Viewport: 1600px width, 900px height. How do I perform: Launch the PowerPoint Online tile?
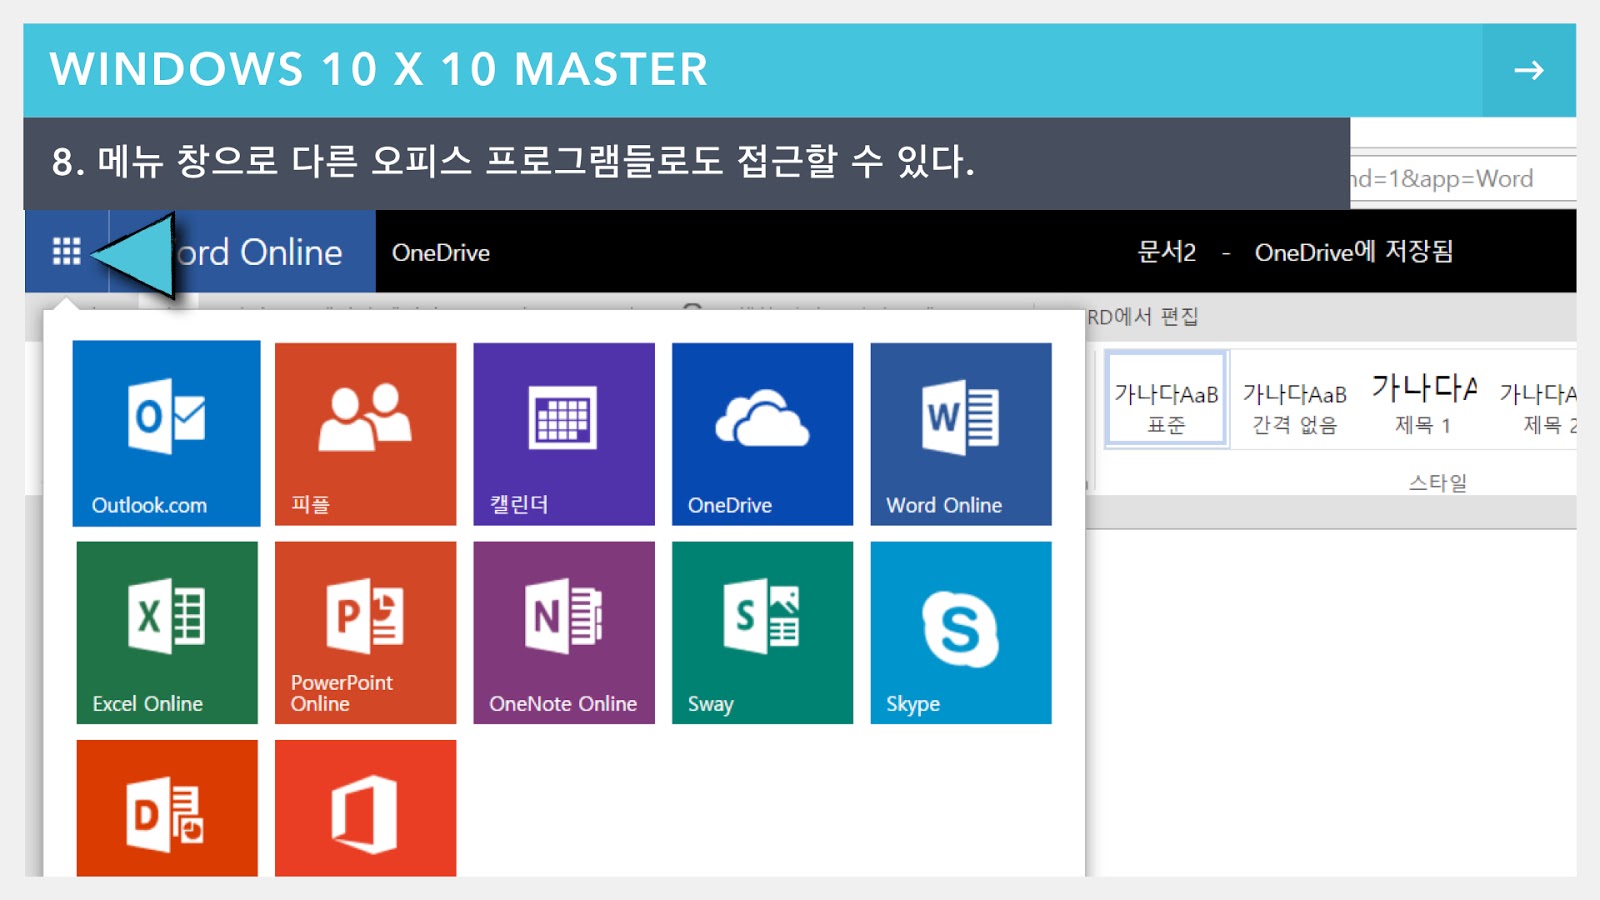pyautogui.click(x=365, y=633)
